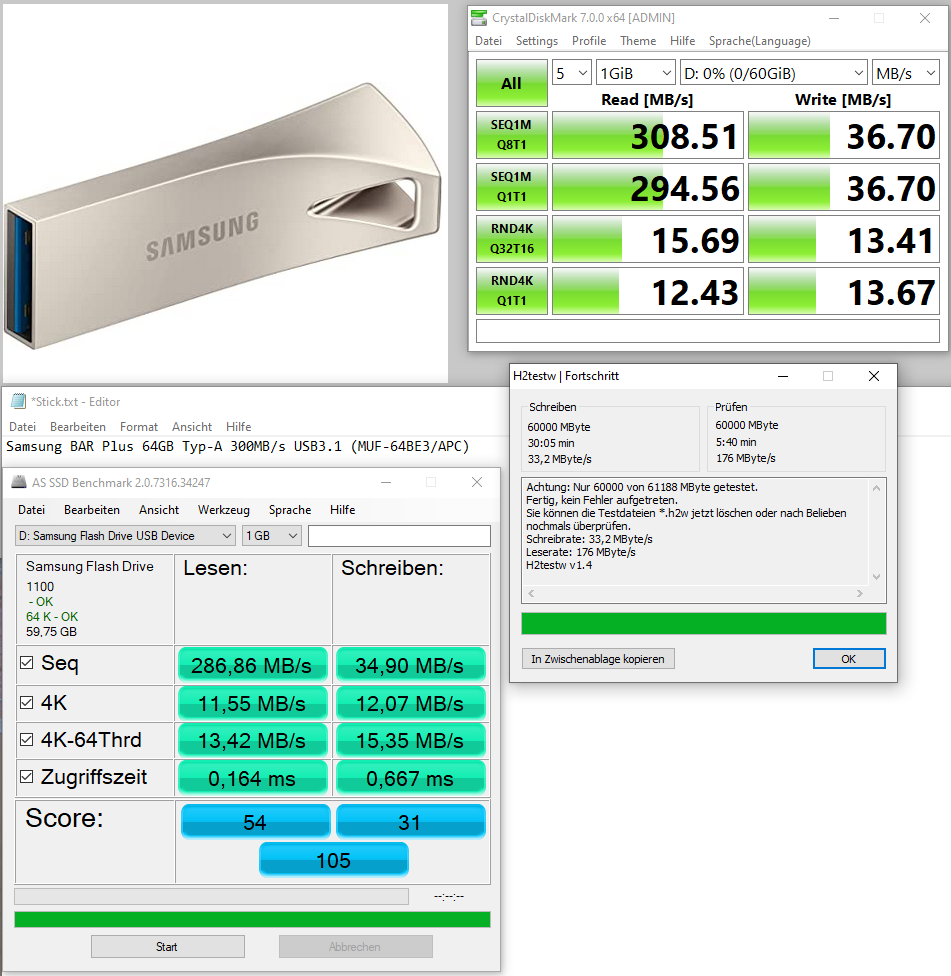Click the CrystalDiskMark app icon in title bar
951x976 pixels.
tap(479, 18)
